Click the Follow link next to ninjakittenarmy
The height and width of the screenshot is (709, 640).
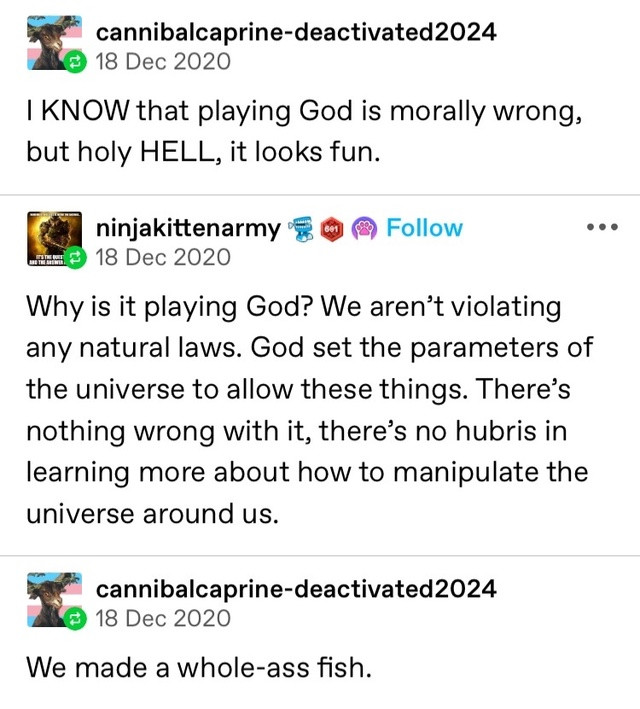pyautogui.click(x=424, y=228)
